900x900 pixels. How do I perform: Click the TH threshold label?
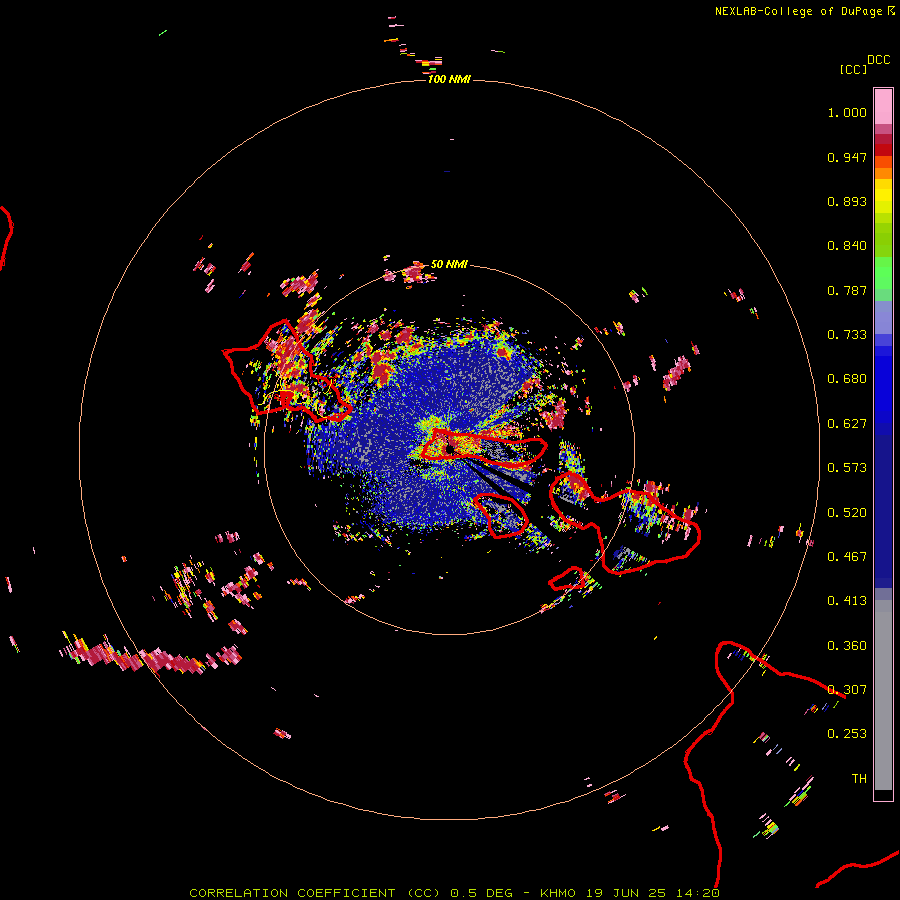click(x=859, y=779)
